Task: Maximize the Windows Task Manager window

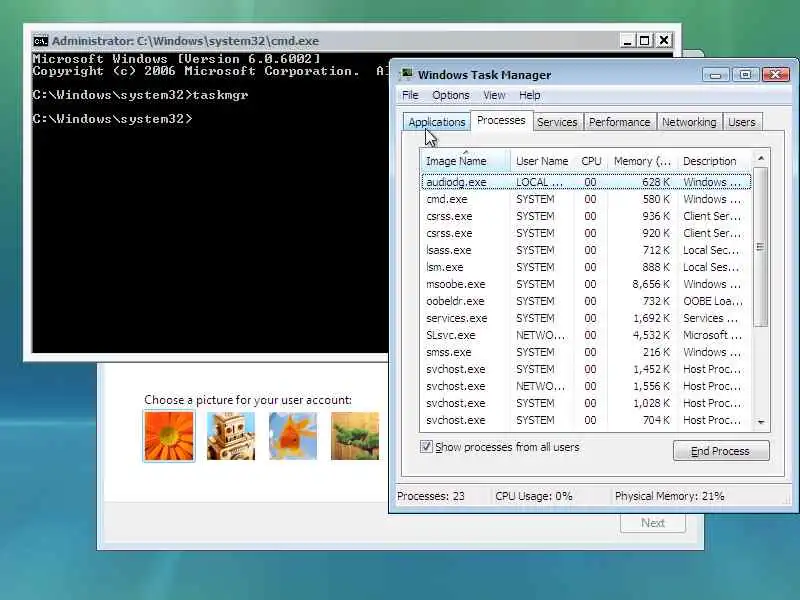Action: (745, 75)
